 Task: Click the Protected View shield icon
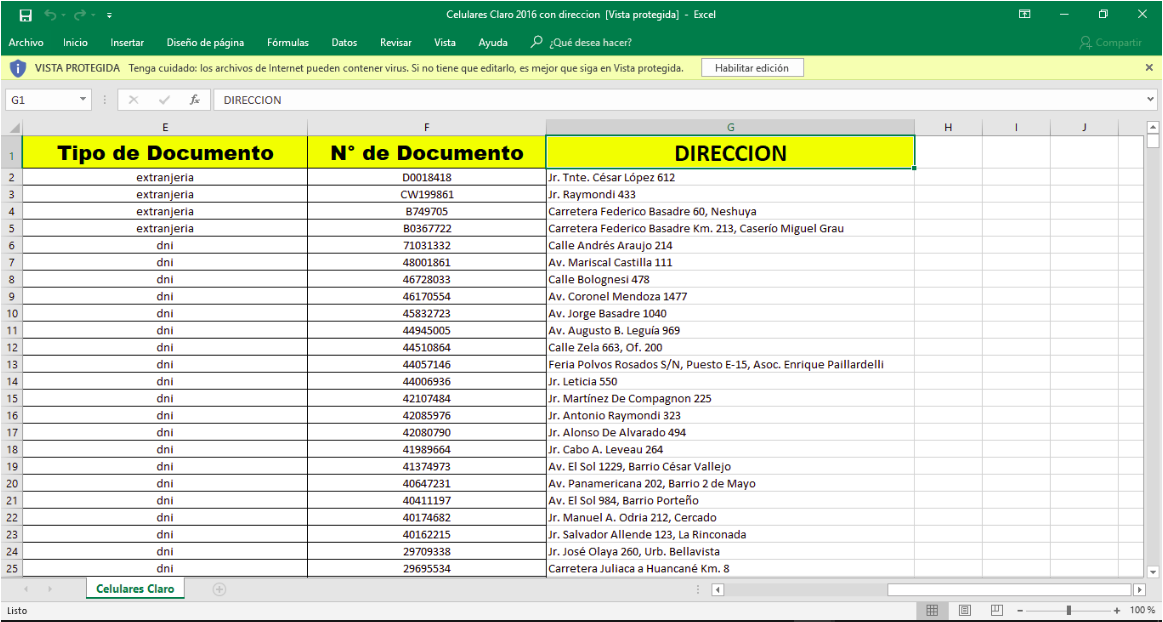pyautogui.click(x=19, y=68)
